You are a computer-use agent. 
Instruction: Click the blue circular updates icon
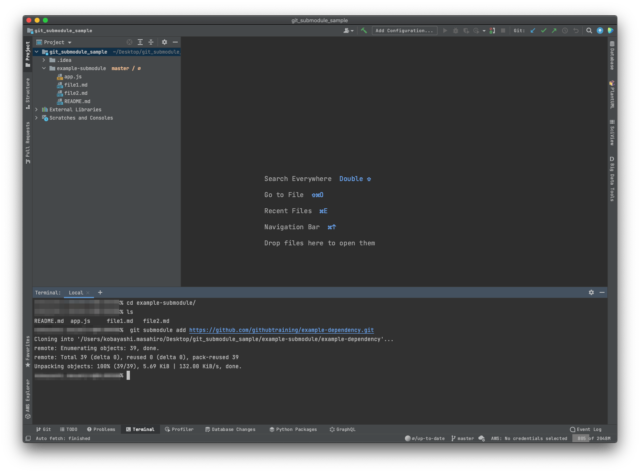pyautogui.click(x=600, y=31)
